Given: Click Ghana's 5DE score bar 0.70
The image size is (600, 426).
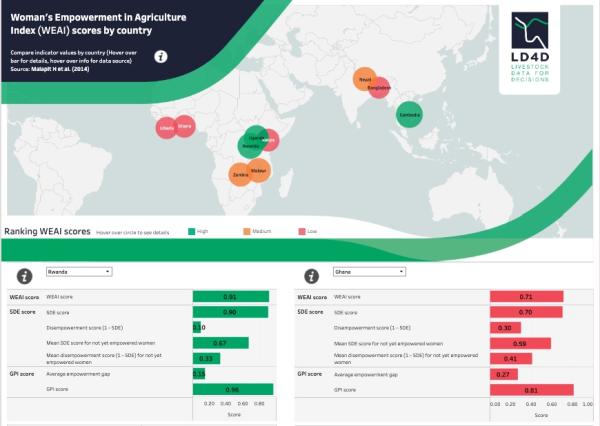Looking at the screenshot, I should [526, 312].
